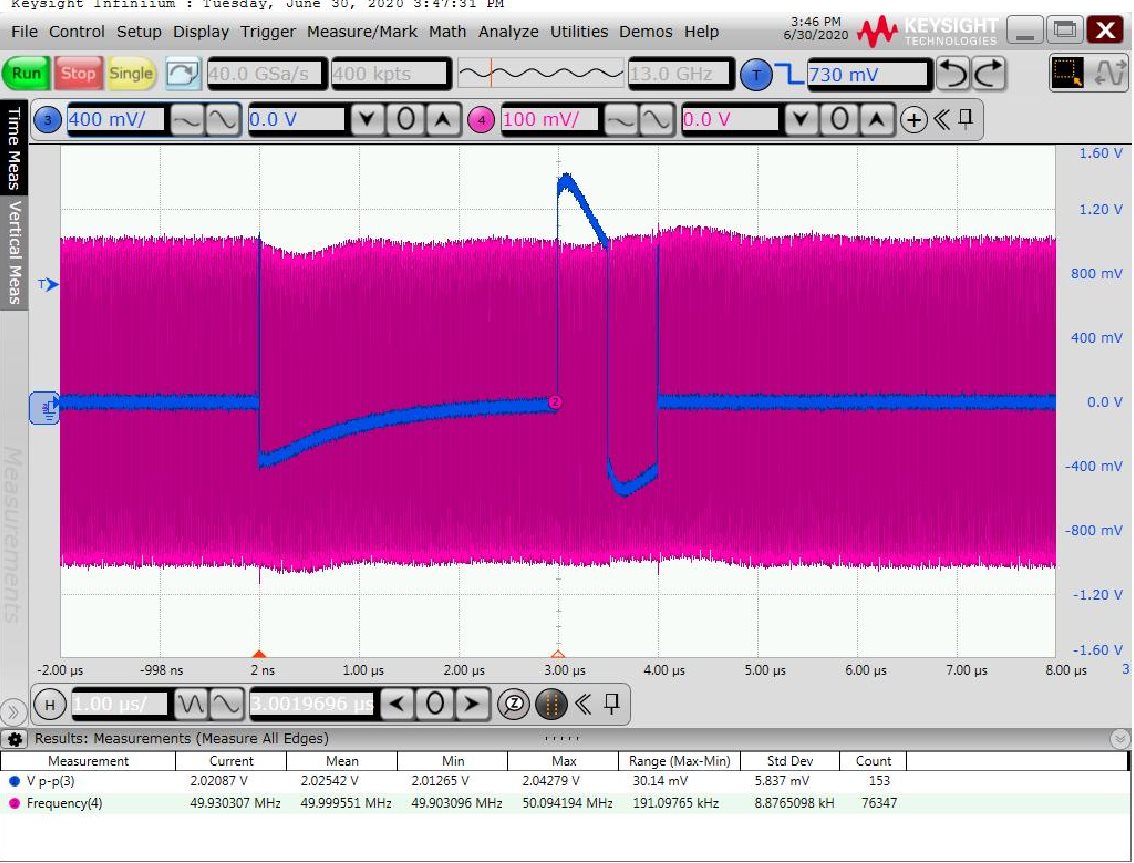This screenshot has height=863, width=1134.
Task: Click the horizontal position left arrow
Action: tap(397, 703)
